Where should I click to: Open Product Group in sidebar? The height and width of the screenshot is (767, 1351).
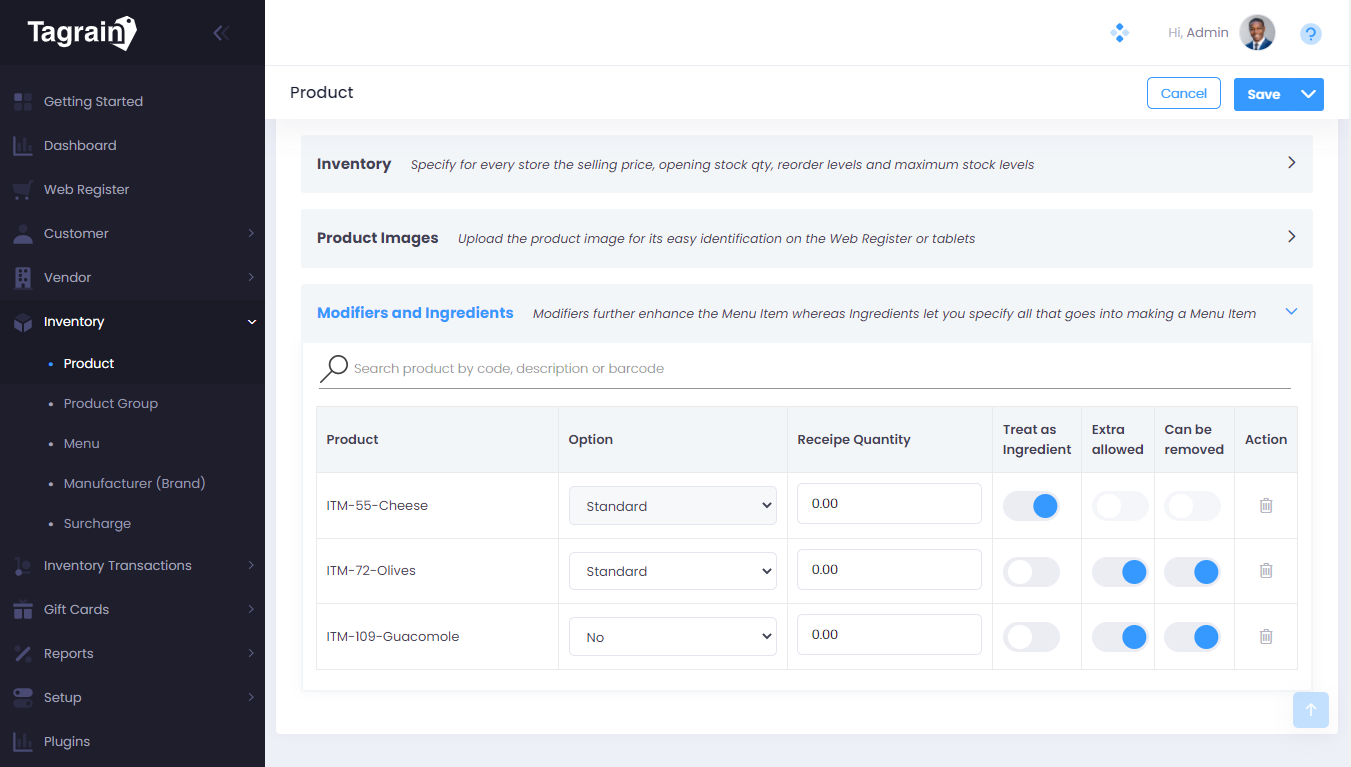click(x=110, y=404)
